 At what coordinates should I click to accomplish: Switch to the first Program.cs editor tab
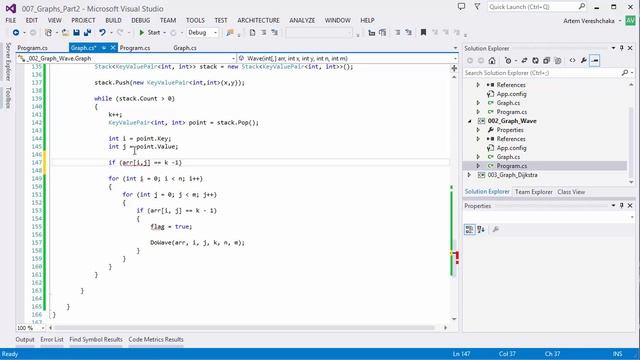pyautogui.click(x=32, y=48)
